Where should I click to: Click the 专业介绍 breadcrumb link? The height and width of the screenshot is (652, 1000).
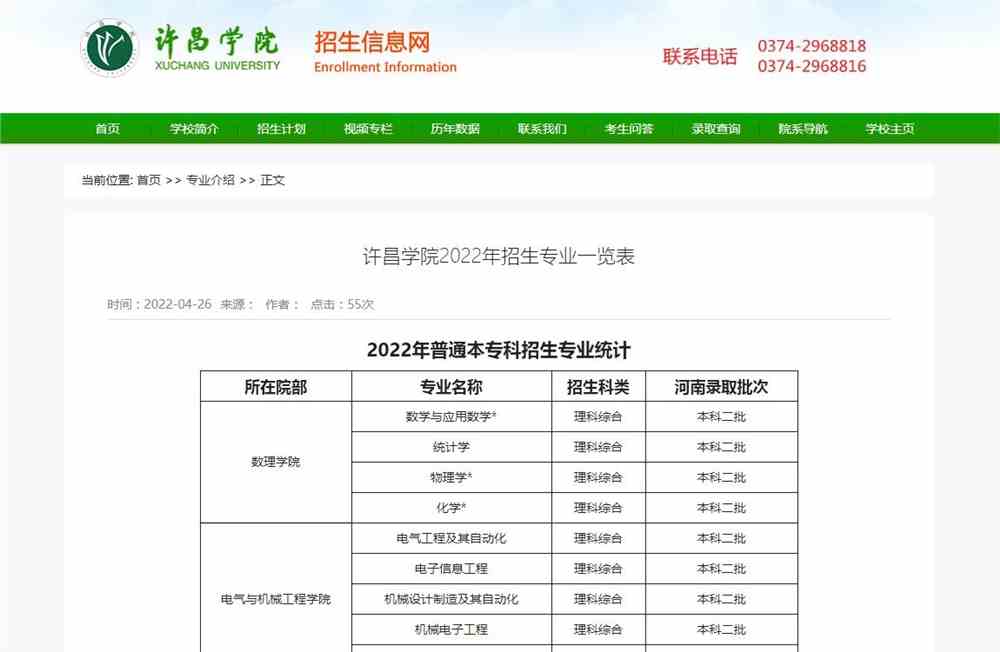click(x=210, y=181)
